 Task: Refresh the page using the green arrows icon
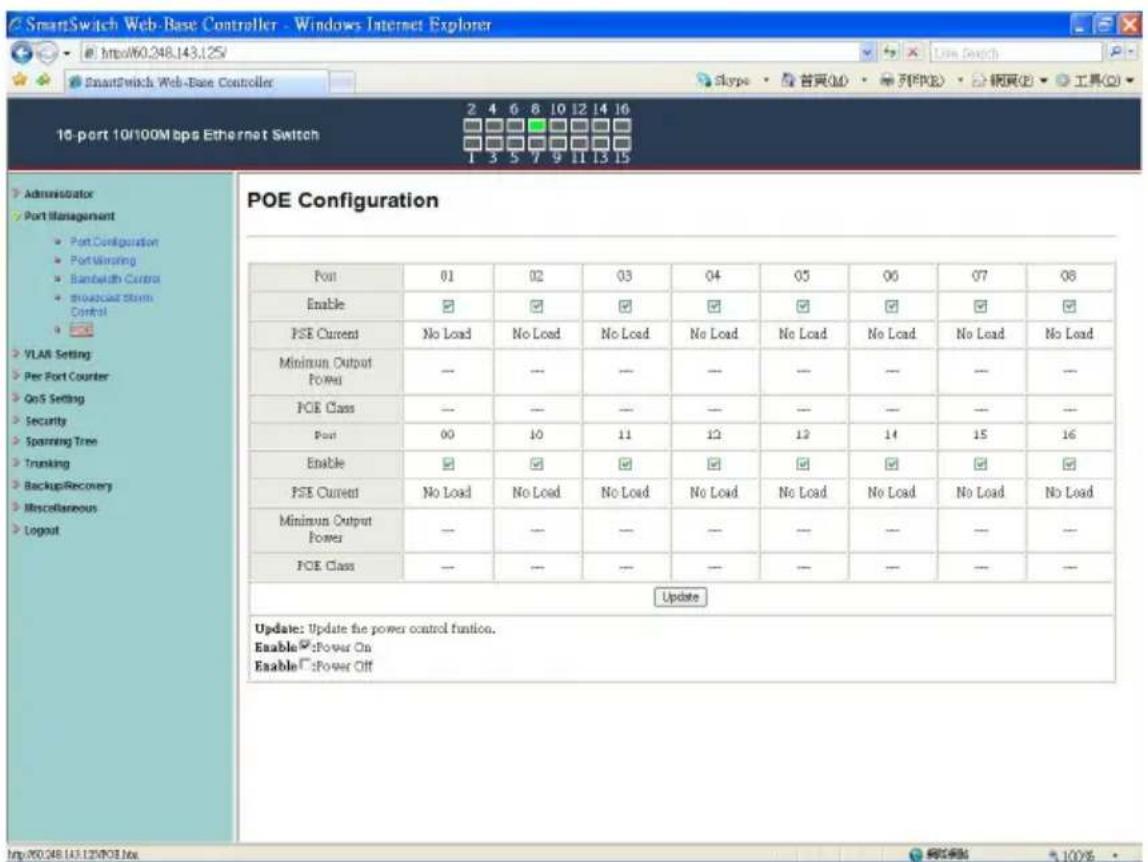(x=890, y=53)
